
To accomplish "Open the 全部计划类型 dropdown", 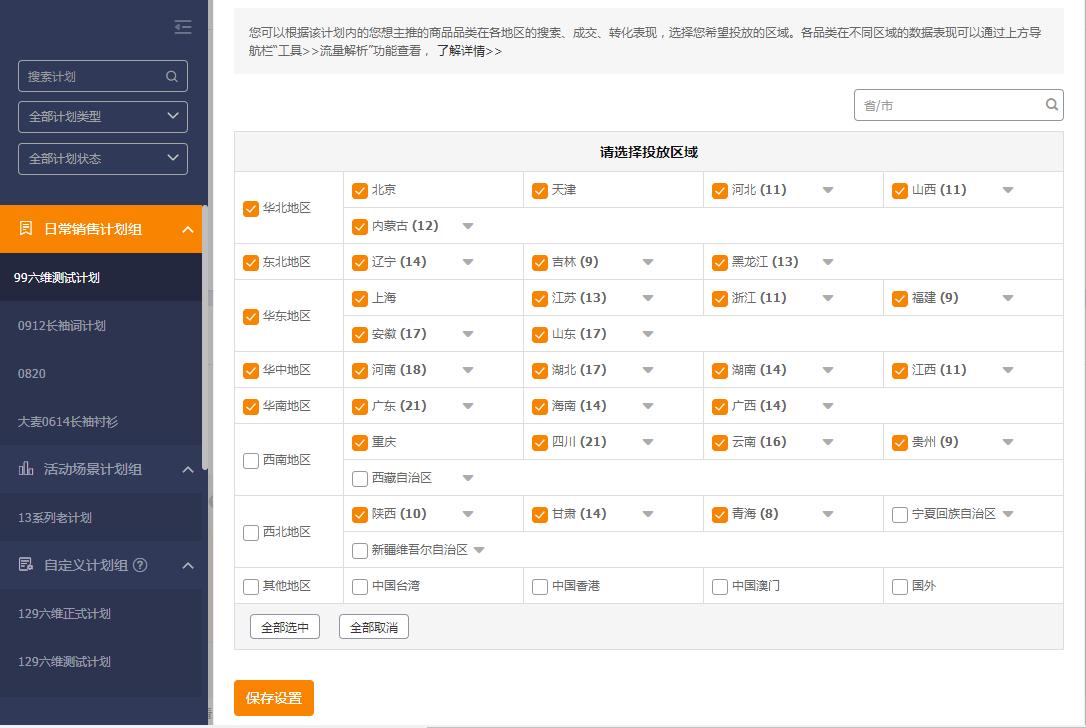I will (x=102, y=117).
